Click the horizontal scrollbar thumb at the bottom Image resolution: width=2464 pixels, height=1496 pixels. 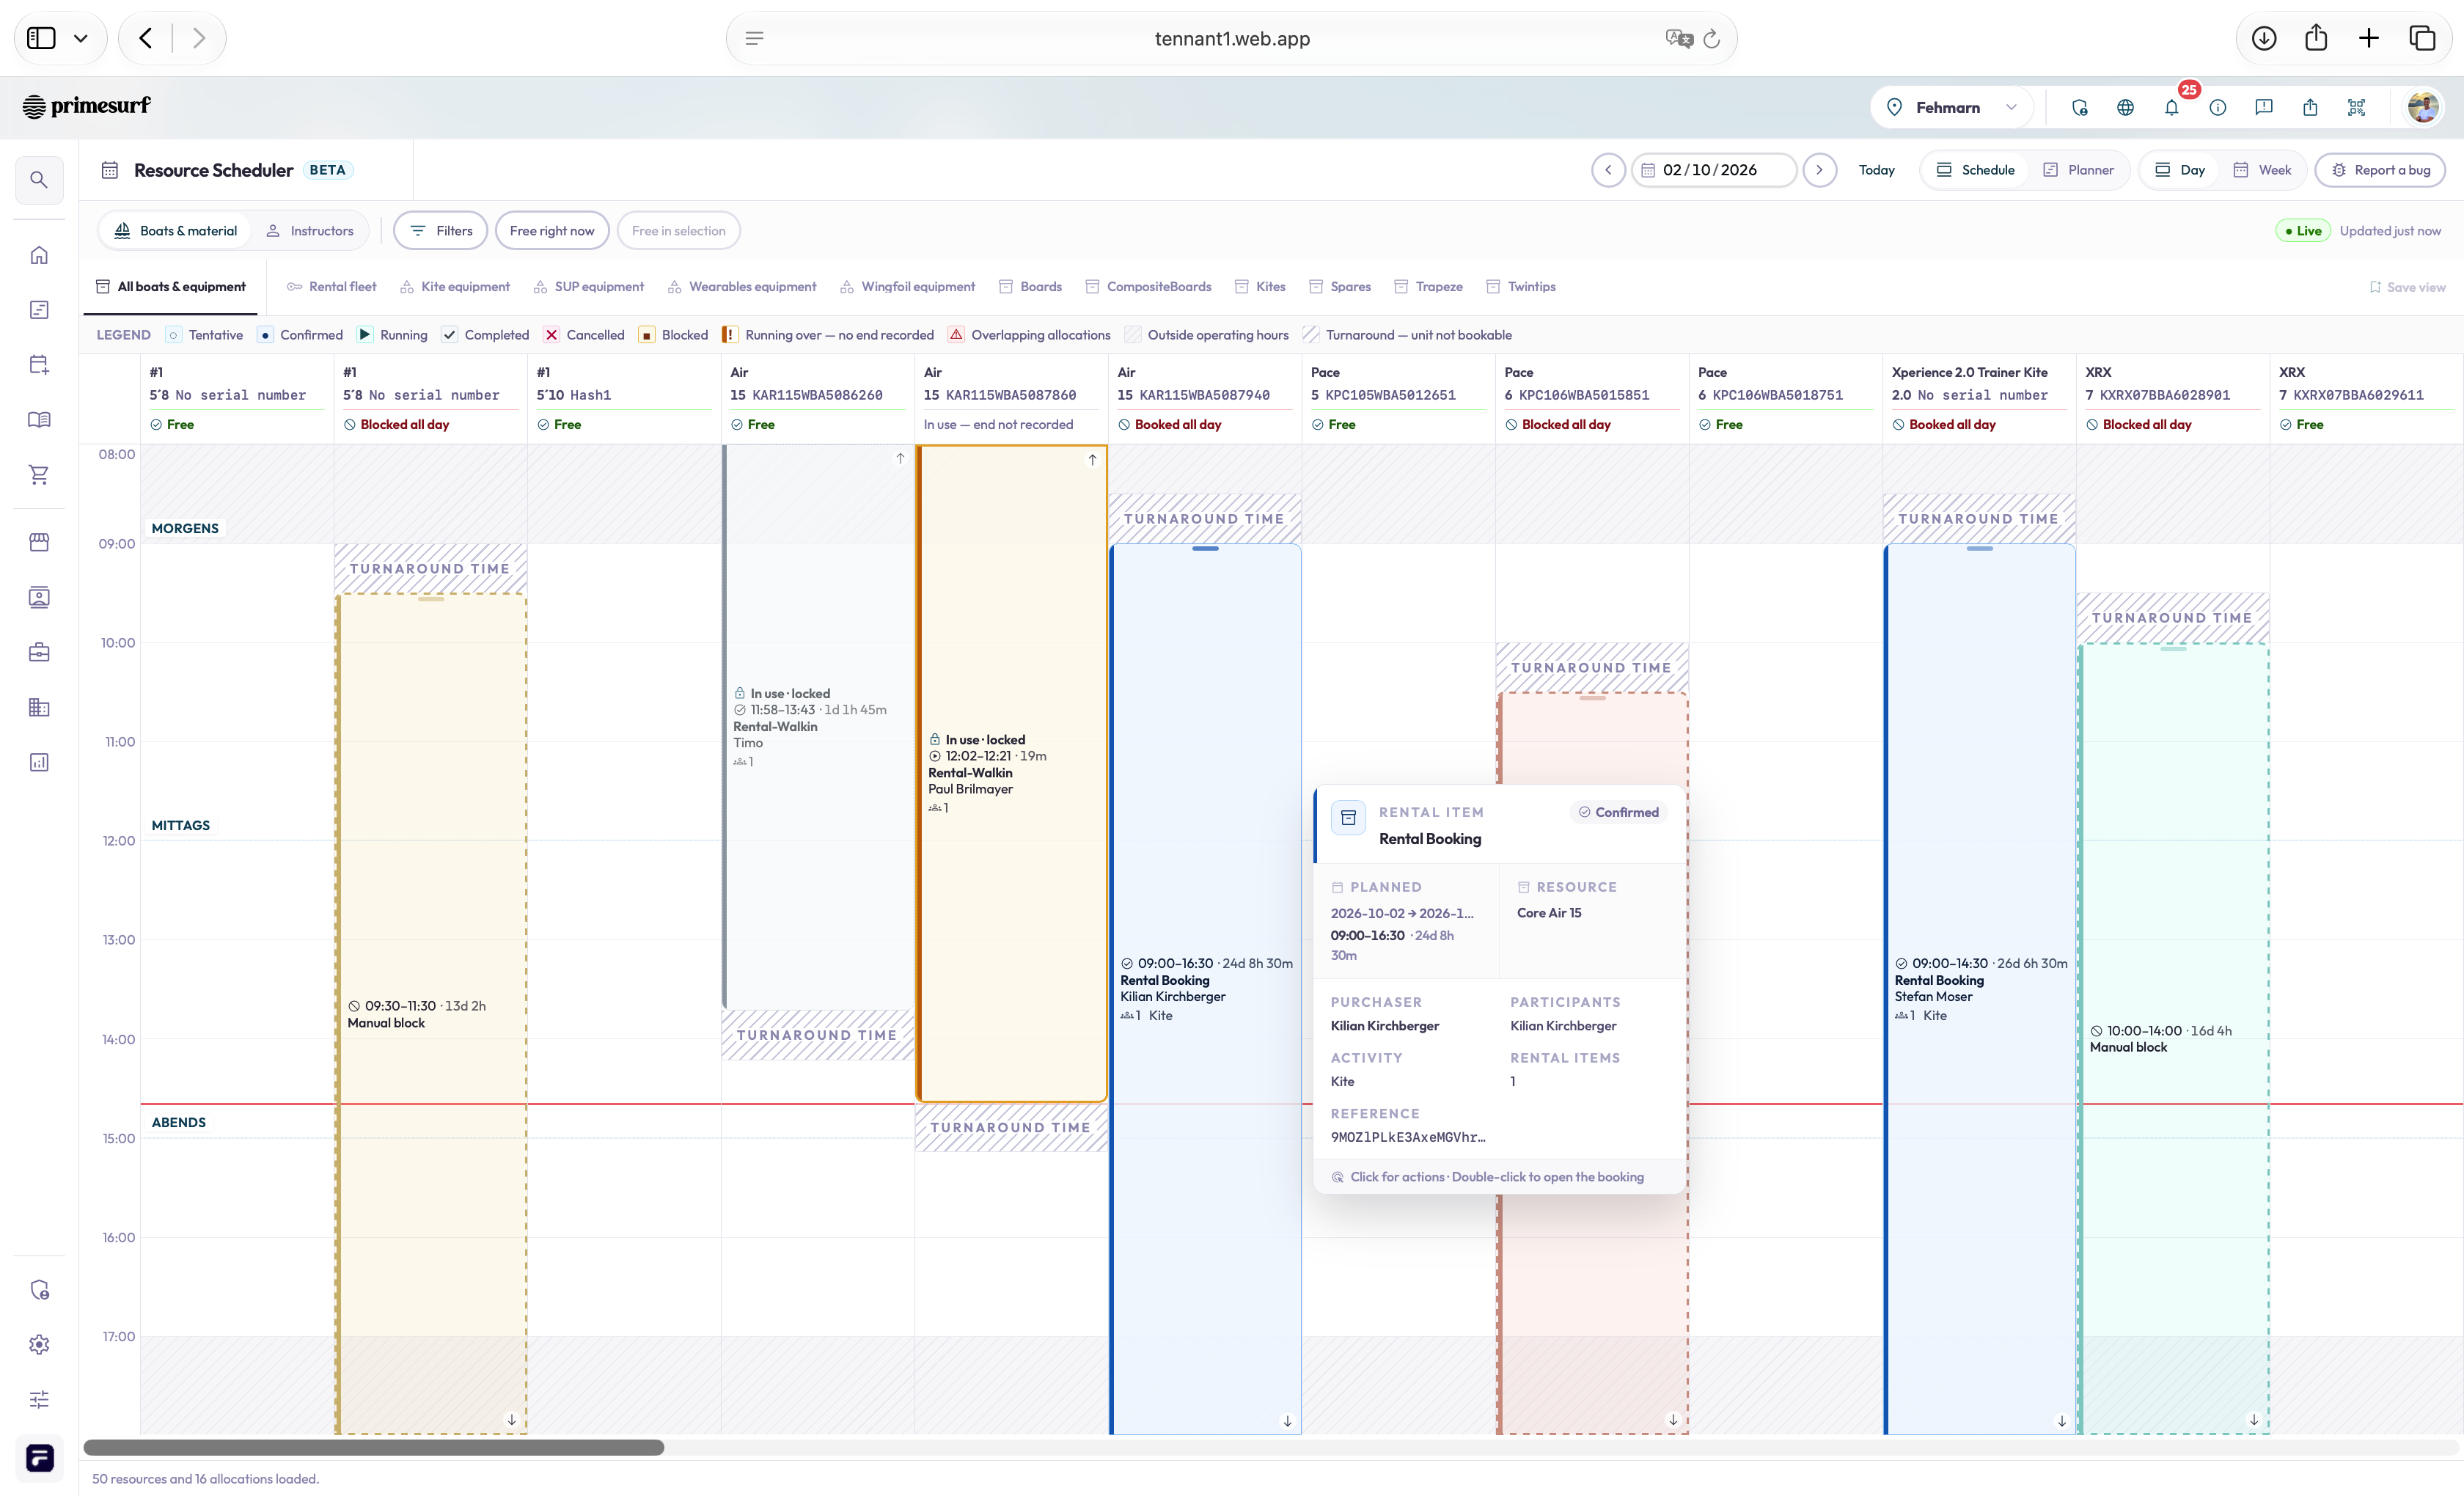[374, 1447]
